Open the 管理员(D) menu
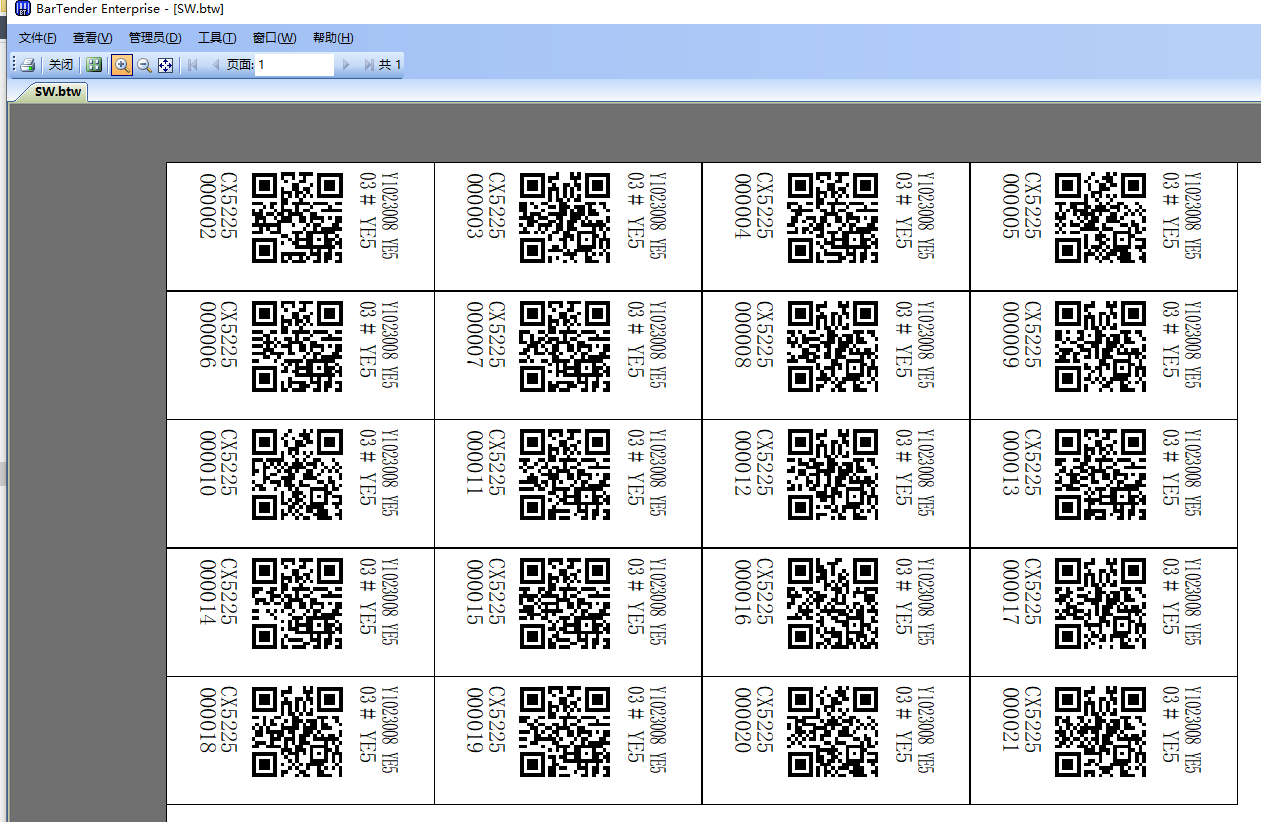 tap(155, 38)
